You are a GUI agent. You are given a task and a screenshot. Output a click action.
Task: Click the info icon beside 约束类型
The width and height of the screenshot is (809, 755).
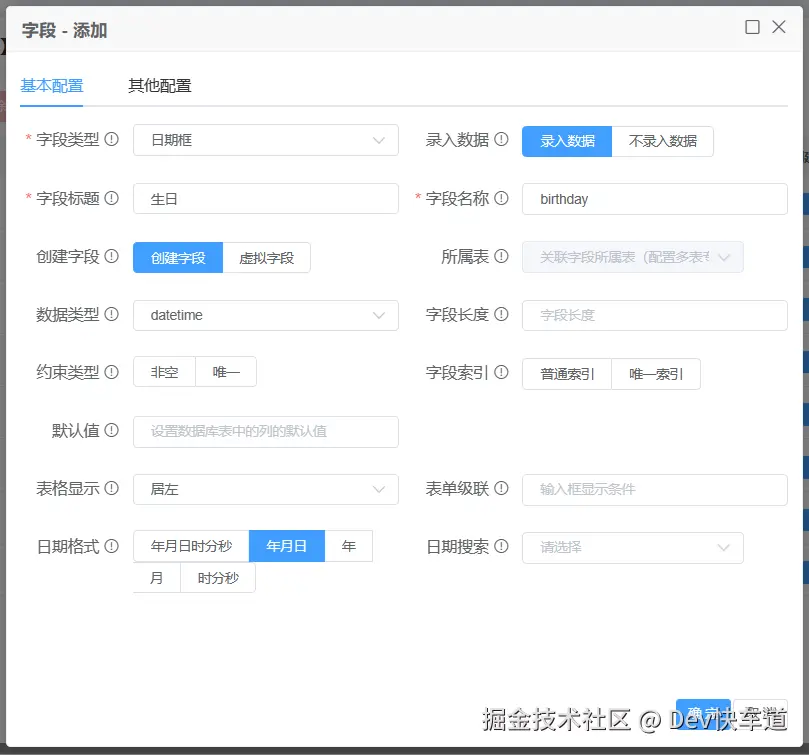click(111, 372)
